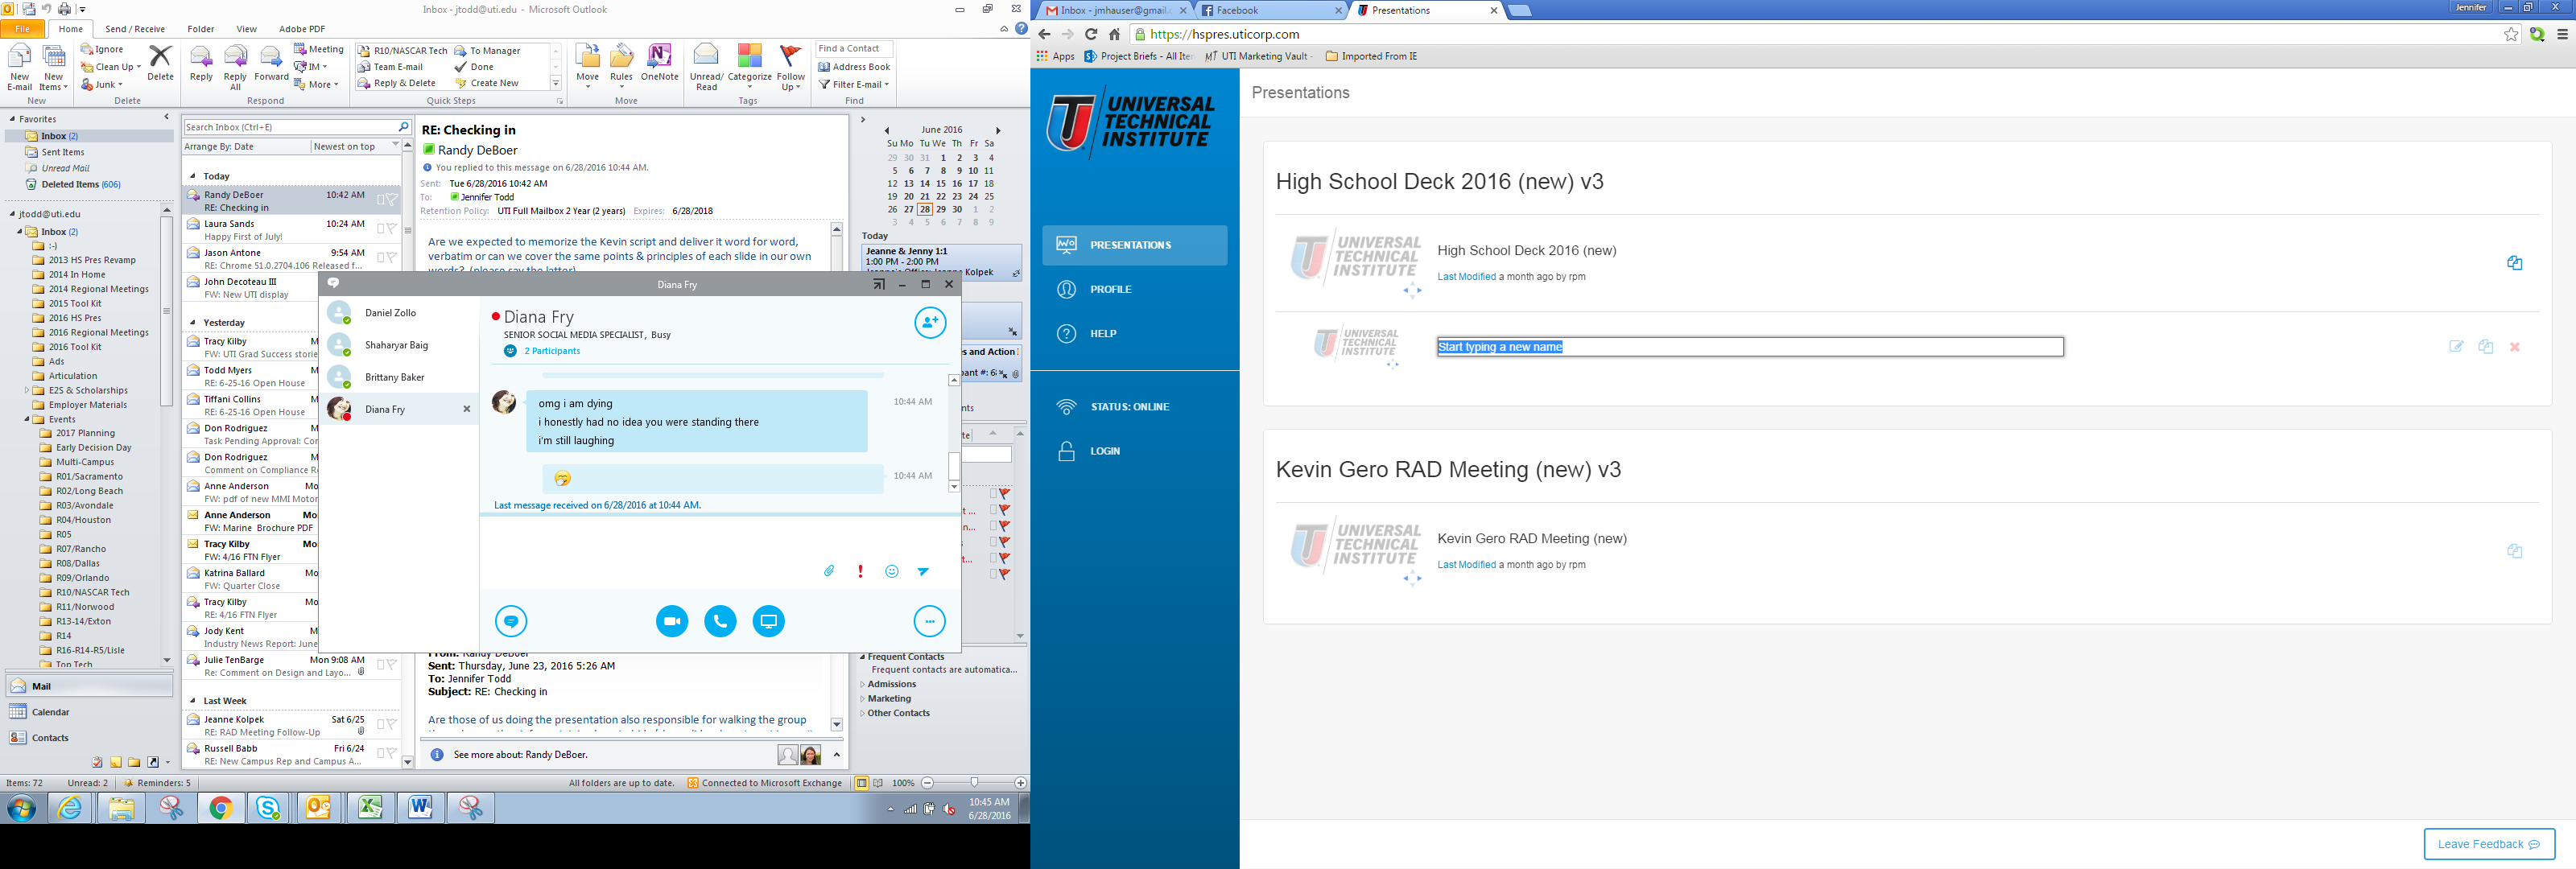
Task: Open the Send / Receive ribbon tab
Action: (x=135, y=29)
